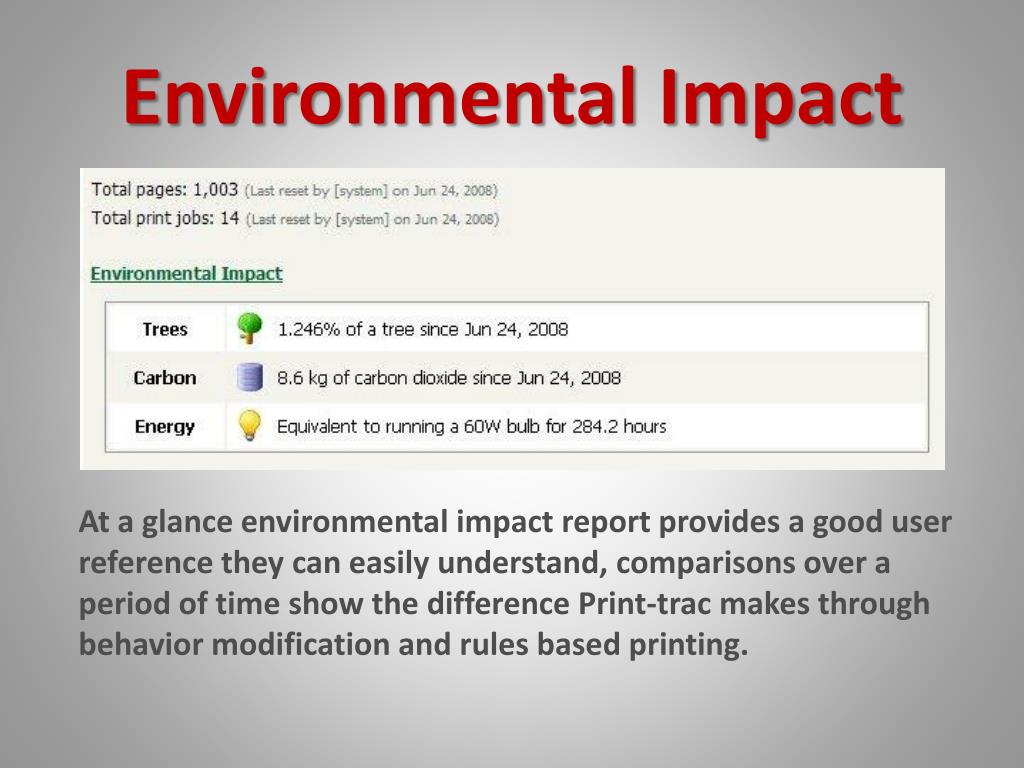Click the 'Environmental Impact' slide title
The width and height of the screenshot is (1024, 768).
(x=513, y=98)
